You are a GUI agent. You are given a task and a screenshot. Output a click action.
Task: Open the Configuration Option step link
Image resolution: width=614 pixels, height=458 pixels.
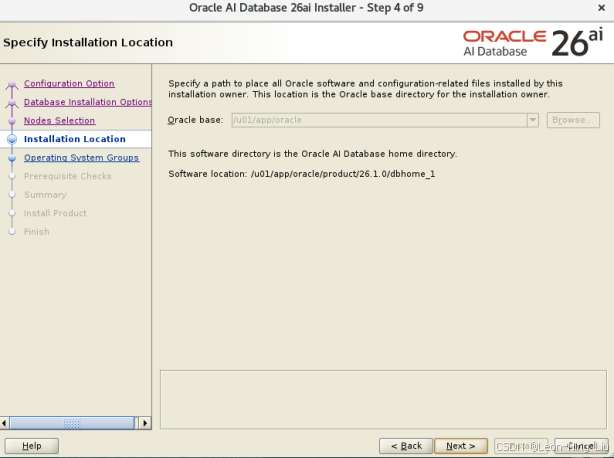69,83
